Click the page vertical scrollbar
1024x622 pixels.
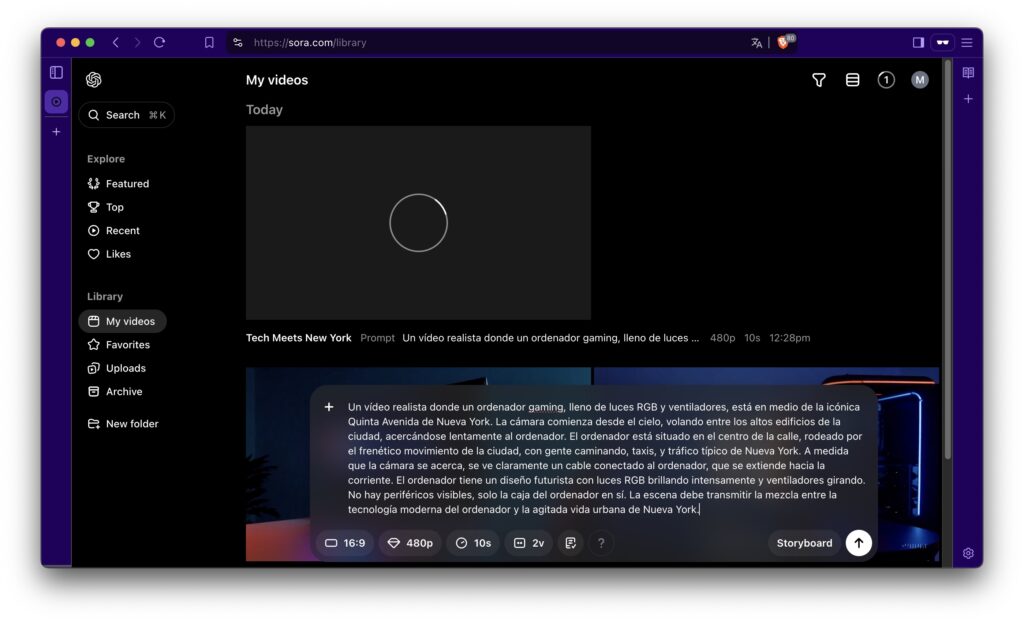[947, 259]
